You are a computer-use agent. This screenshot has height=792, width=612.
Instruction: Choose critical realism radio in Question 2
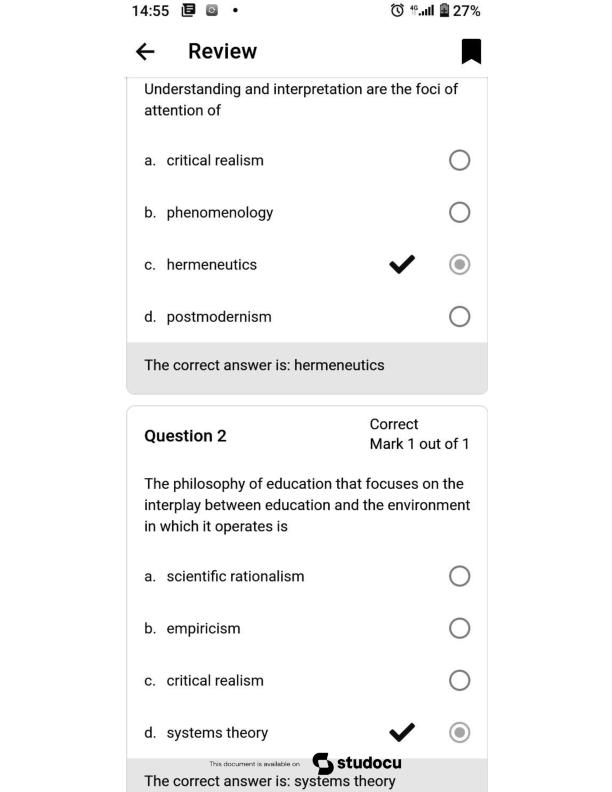pyautogui.click(x=460, y=680)
